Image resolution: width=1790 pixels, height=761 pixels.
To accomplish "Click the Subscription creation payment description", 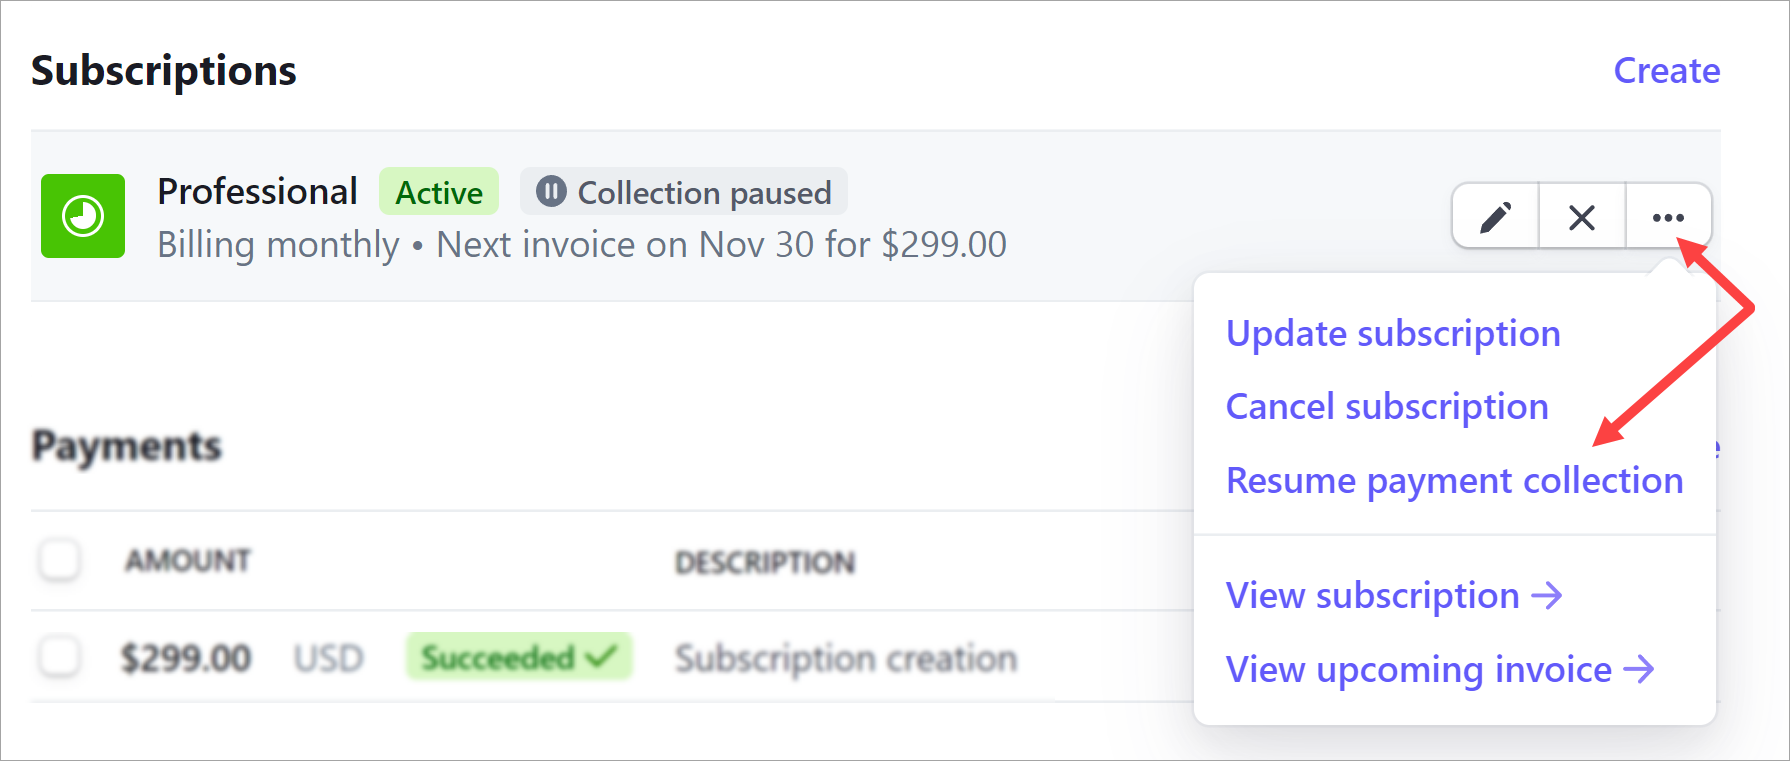I will (x=846, y=659).
